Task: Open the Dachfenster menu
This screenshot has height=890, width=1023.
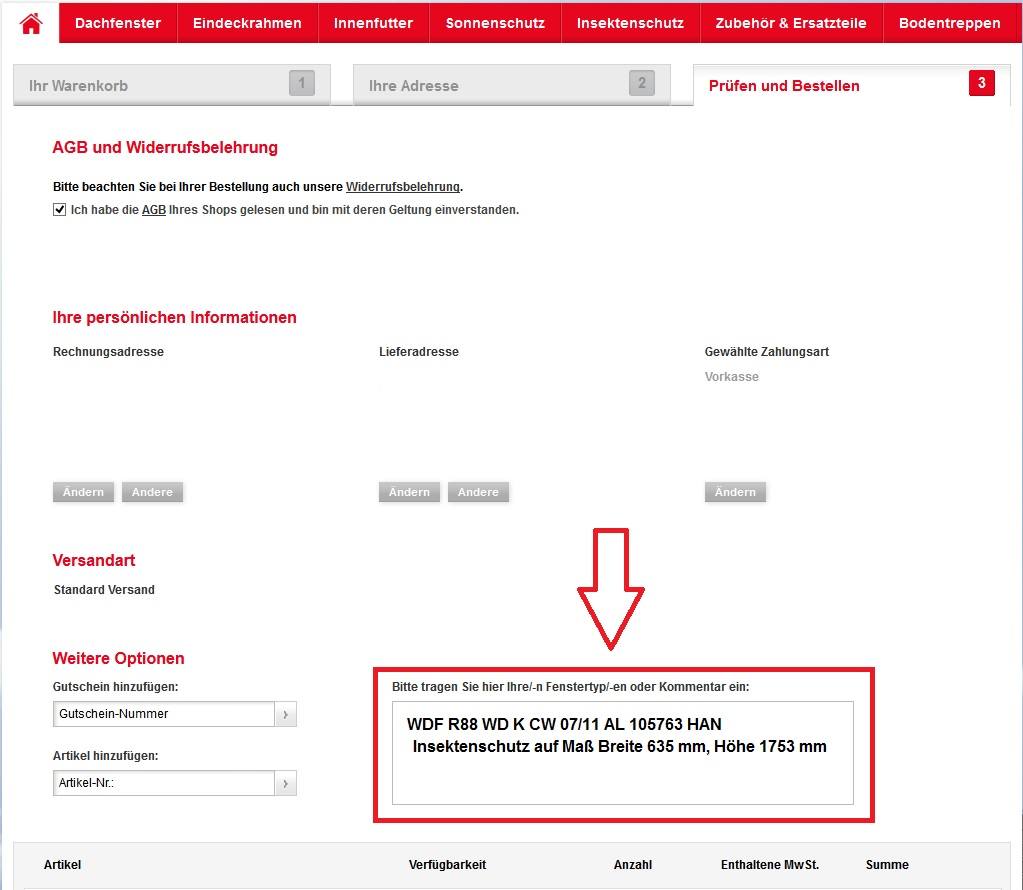Action: [x=118, y=23]
